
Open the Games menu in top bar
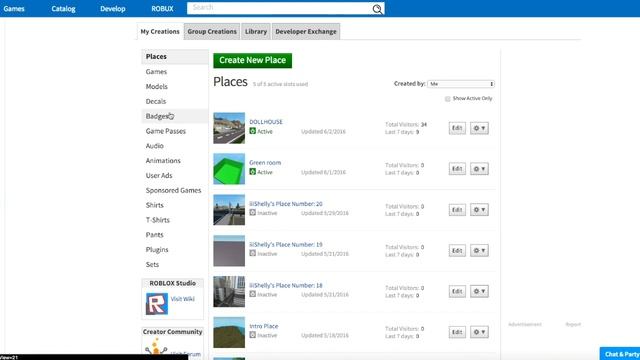coord(14,9)
